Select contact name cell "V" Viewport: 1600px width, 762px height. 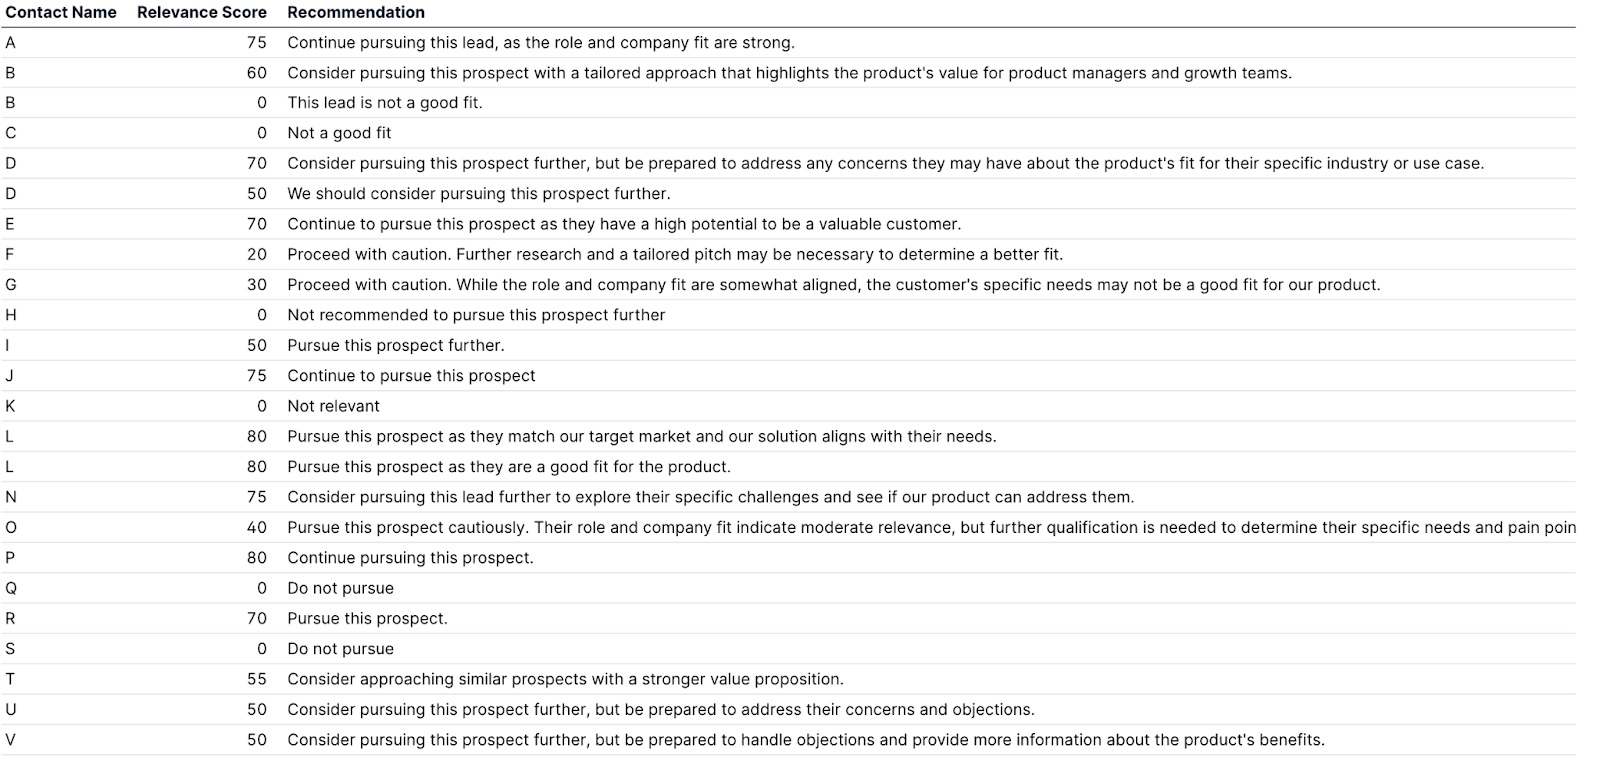point(11,740)
